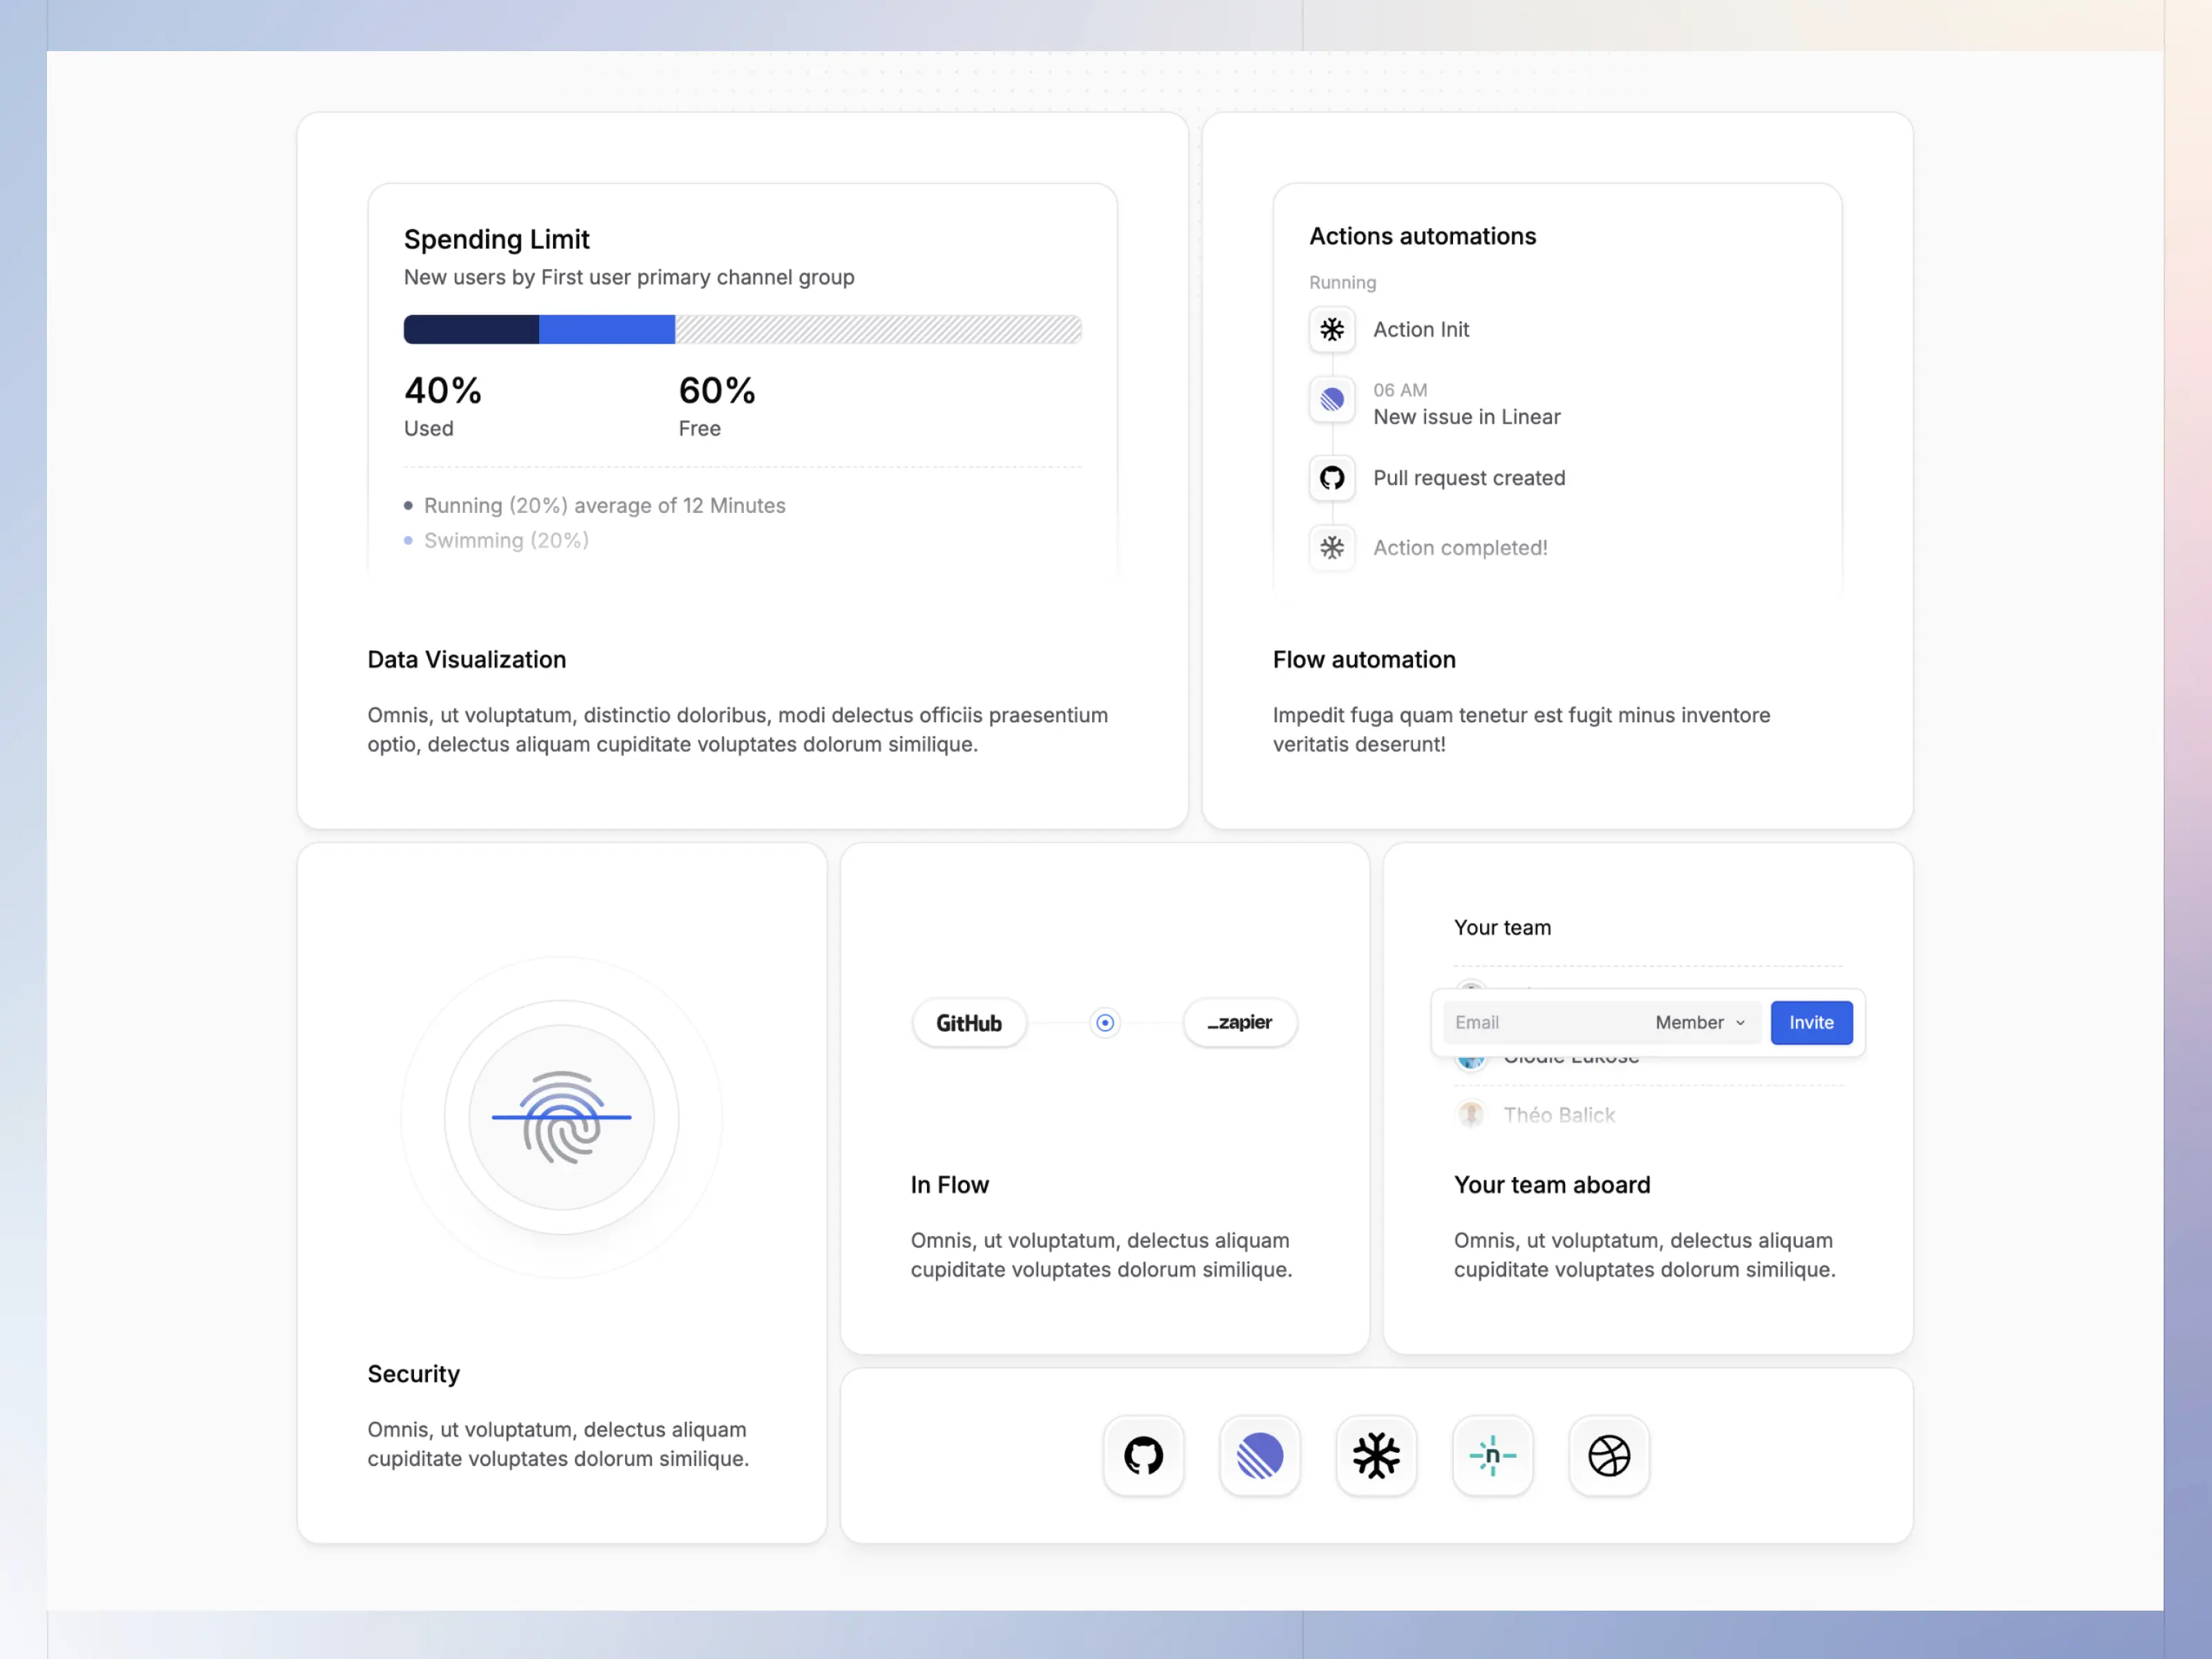The image size is (2212, 1659).
Task: Click the Pull request created item
Action: (1468, 478)
